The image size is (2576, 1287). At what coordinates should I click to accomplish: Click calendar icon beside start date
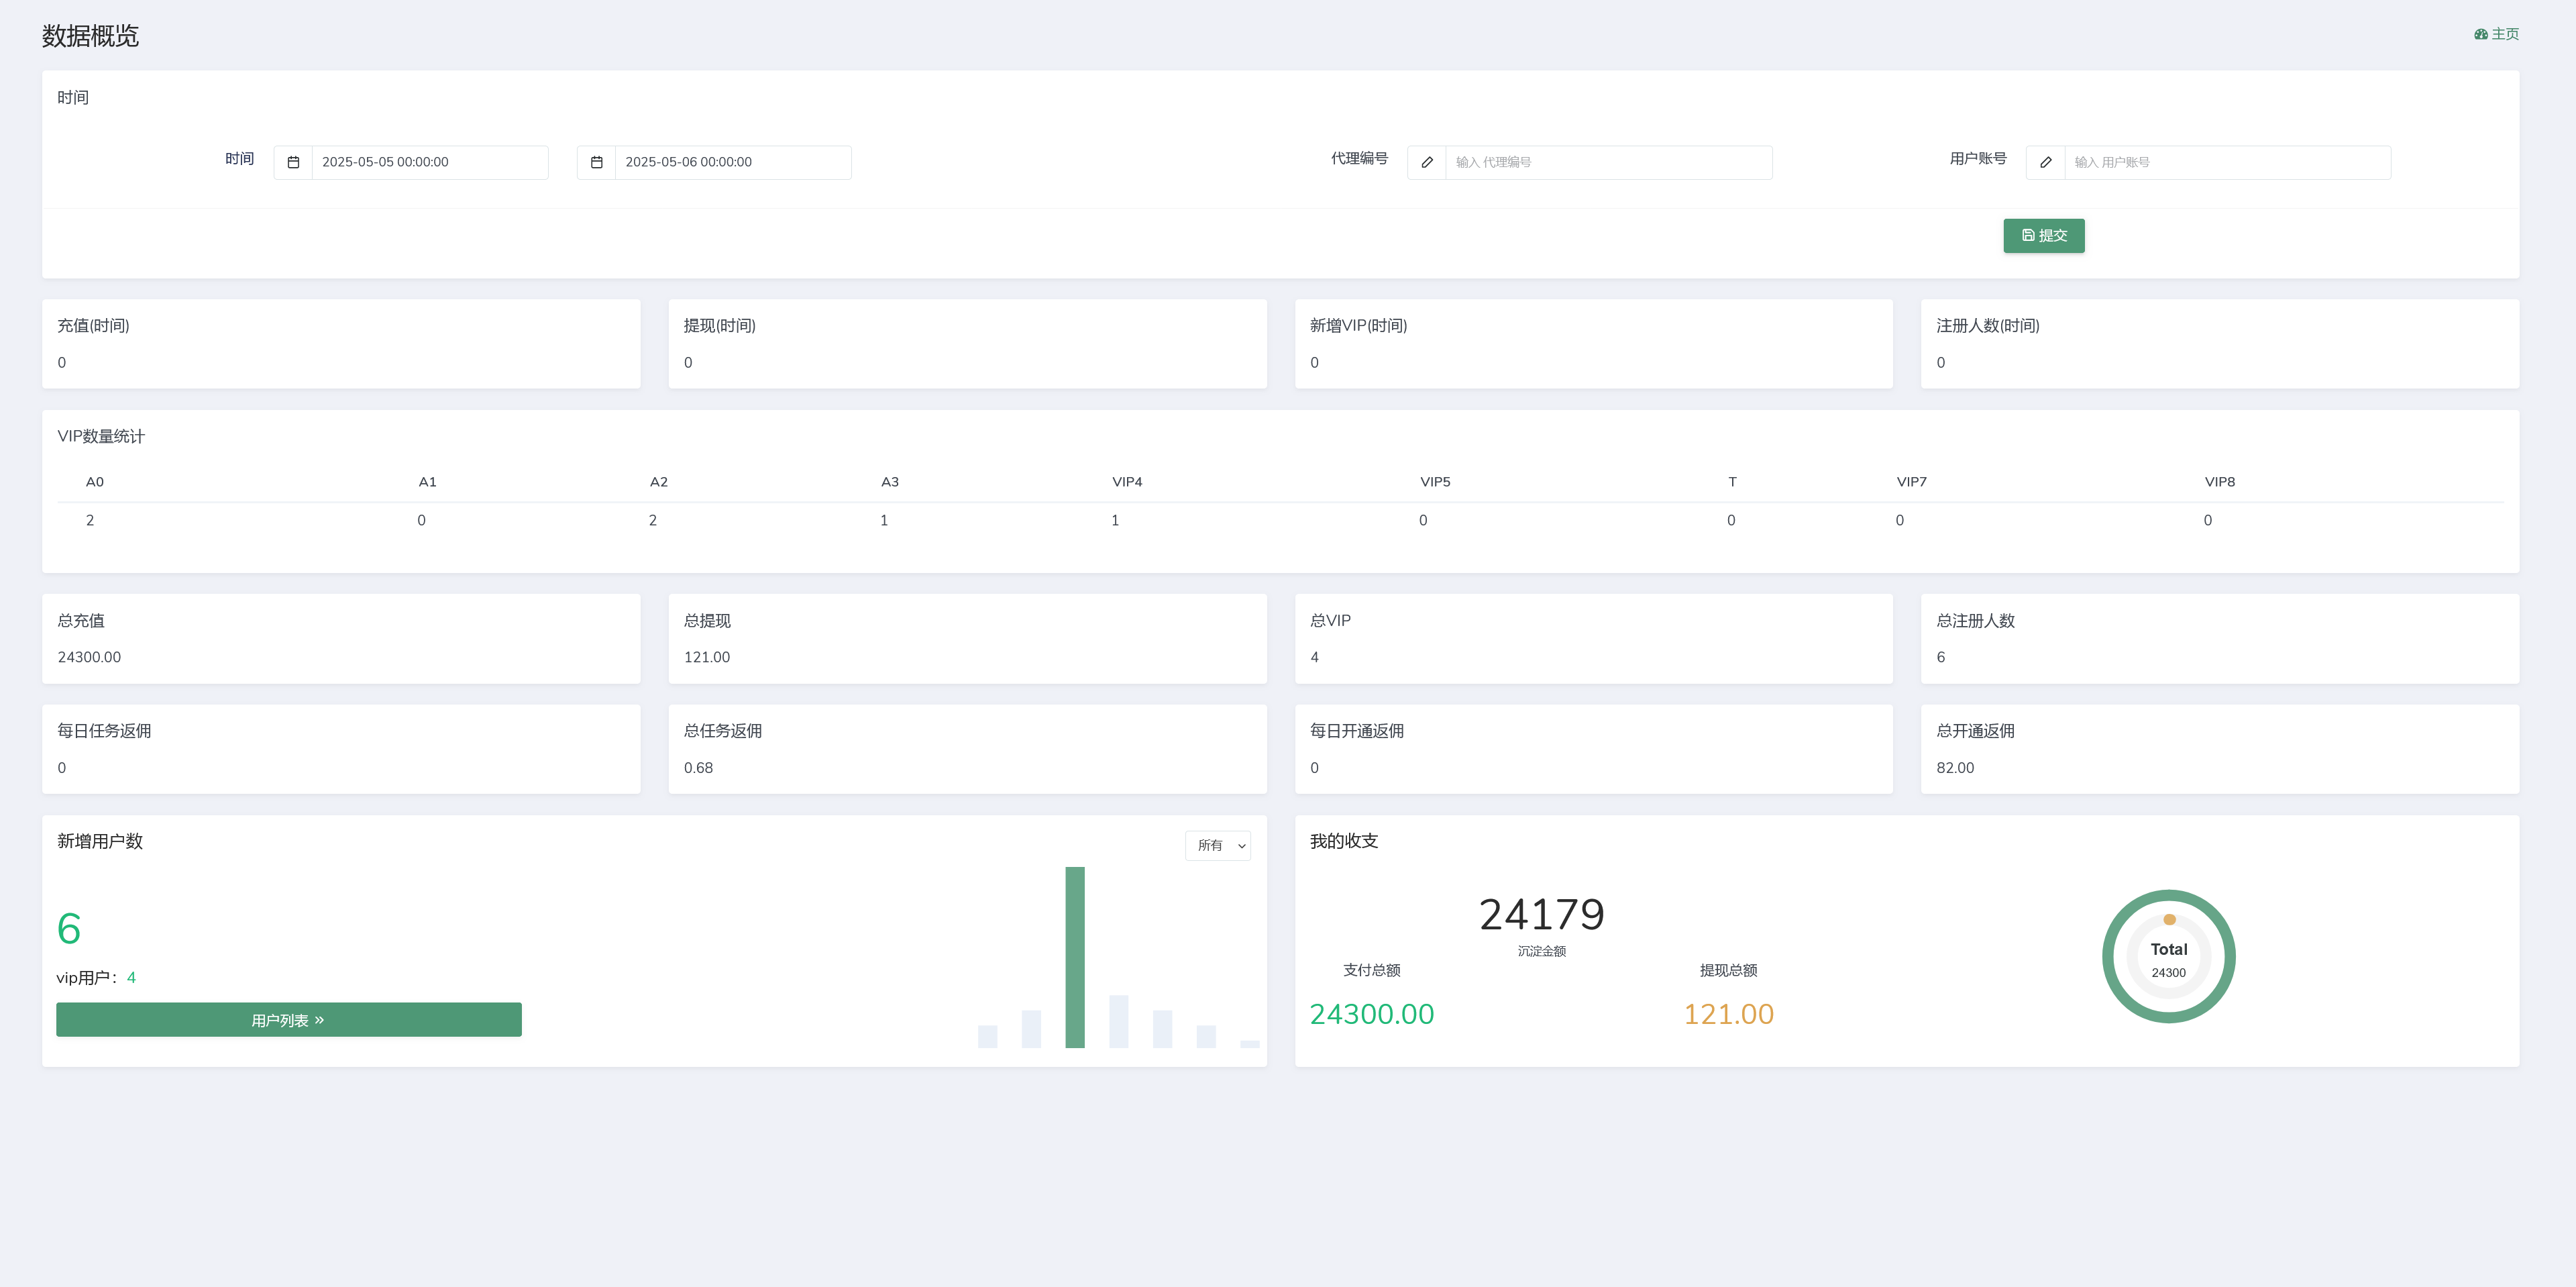click(293, 162)
